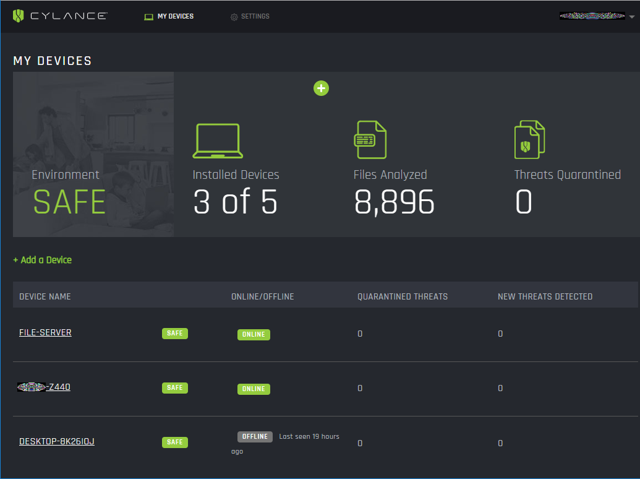
Task: Open the My Devices tab
Action: pos(169,16)
